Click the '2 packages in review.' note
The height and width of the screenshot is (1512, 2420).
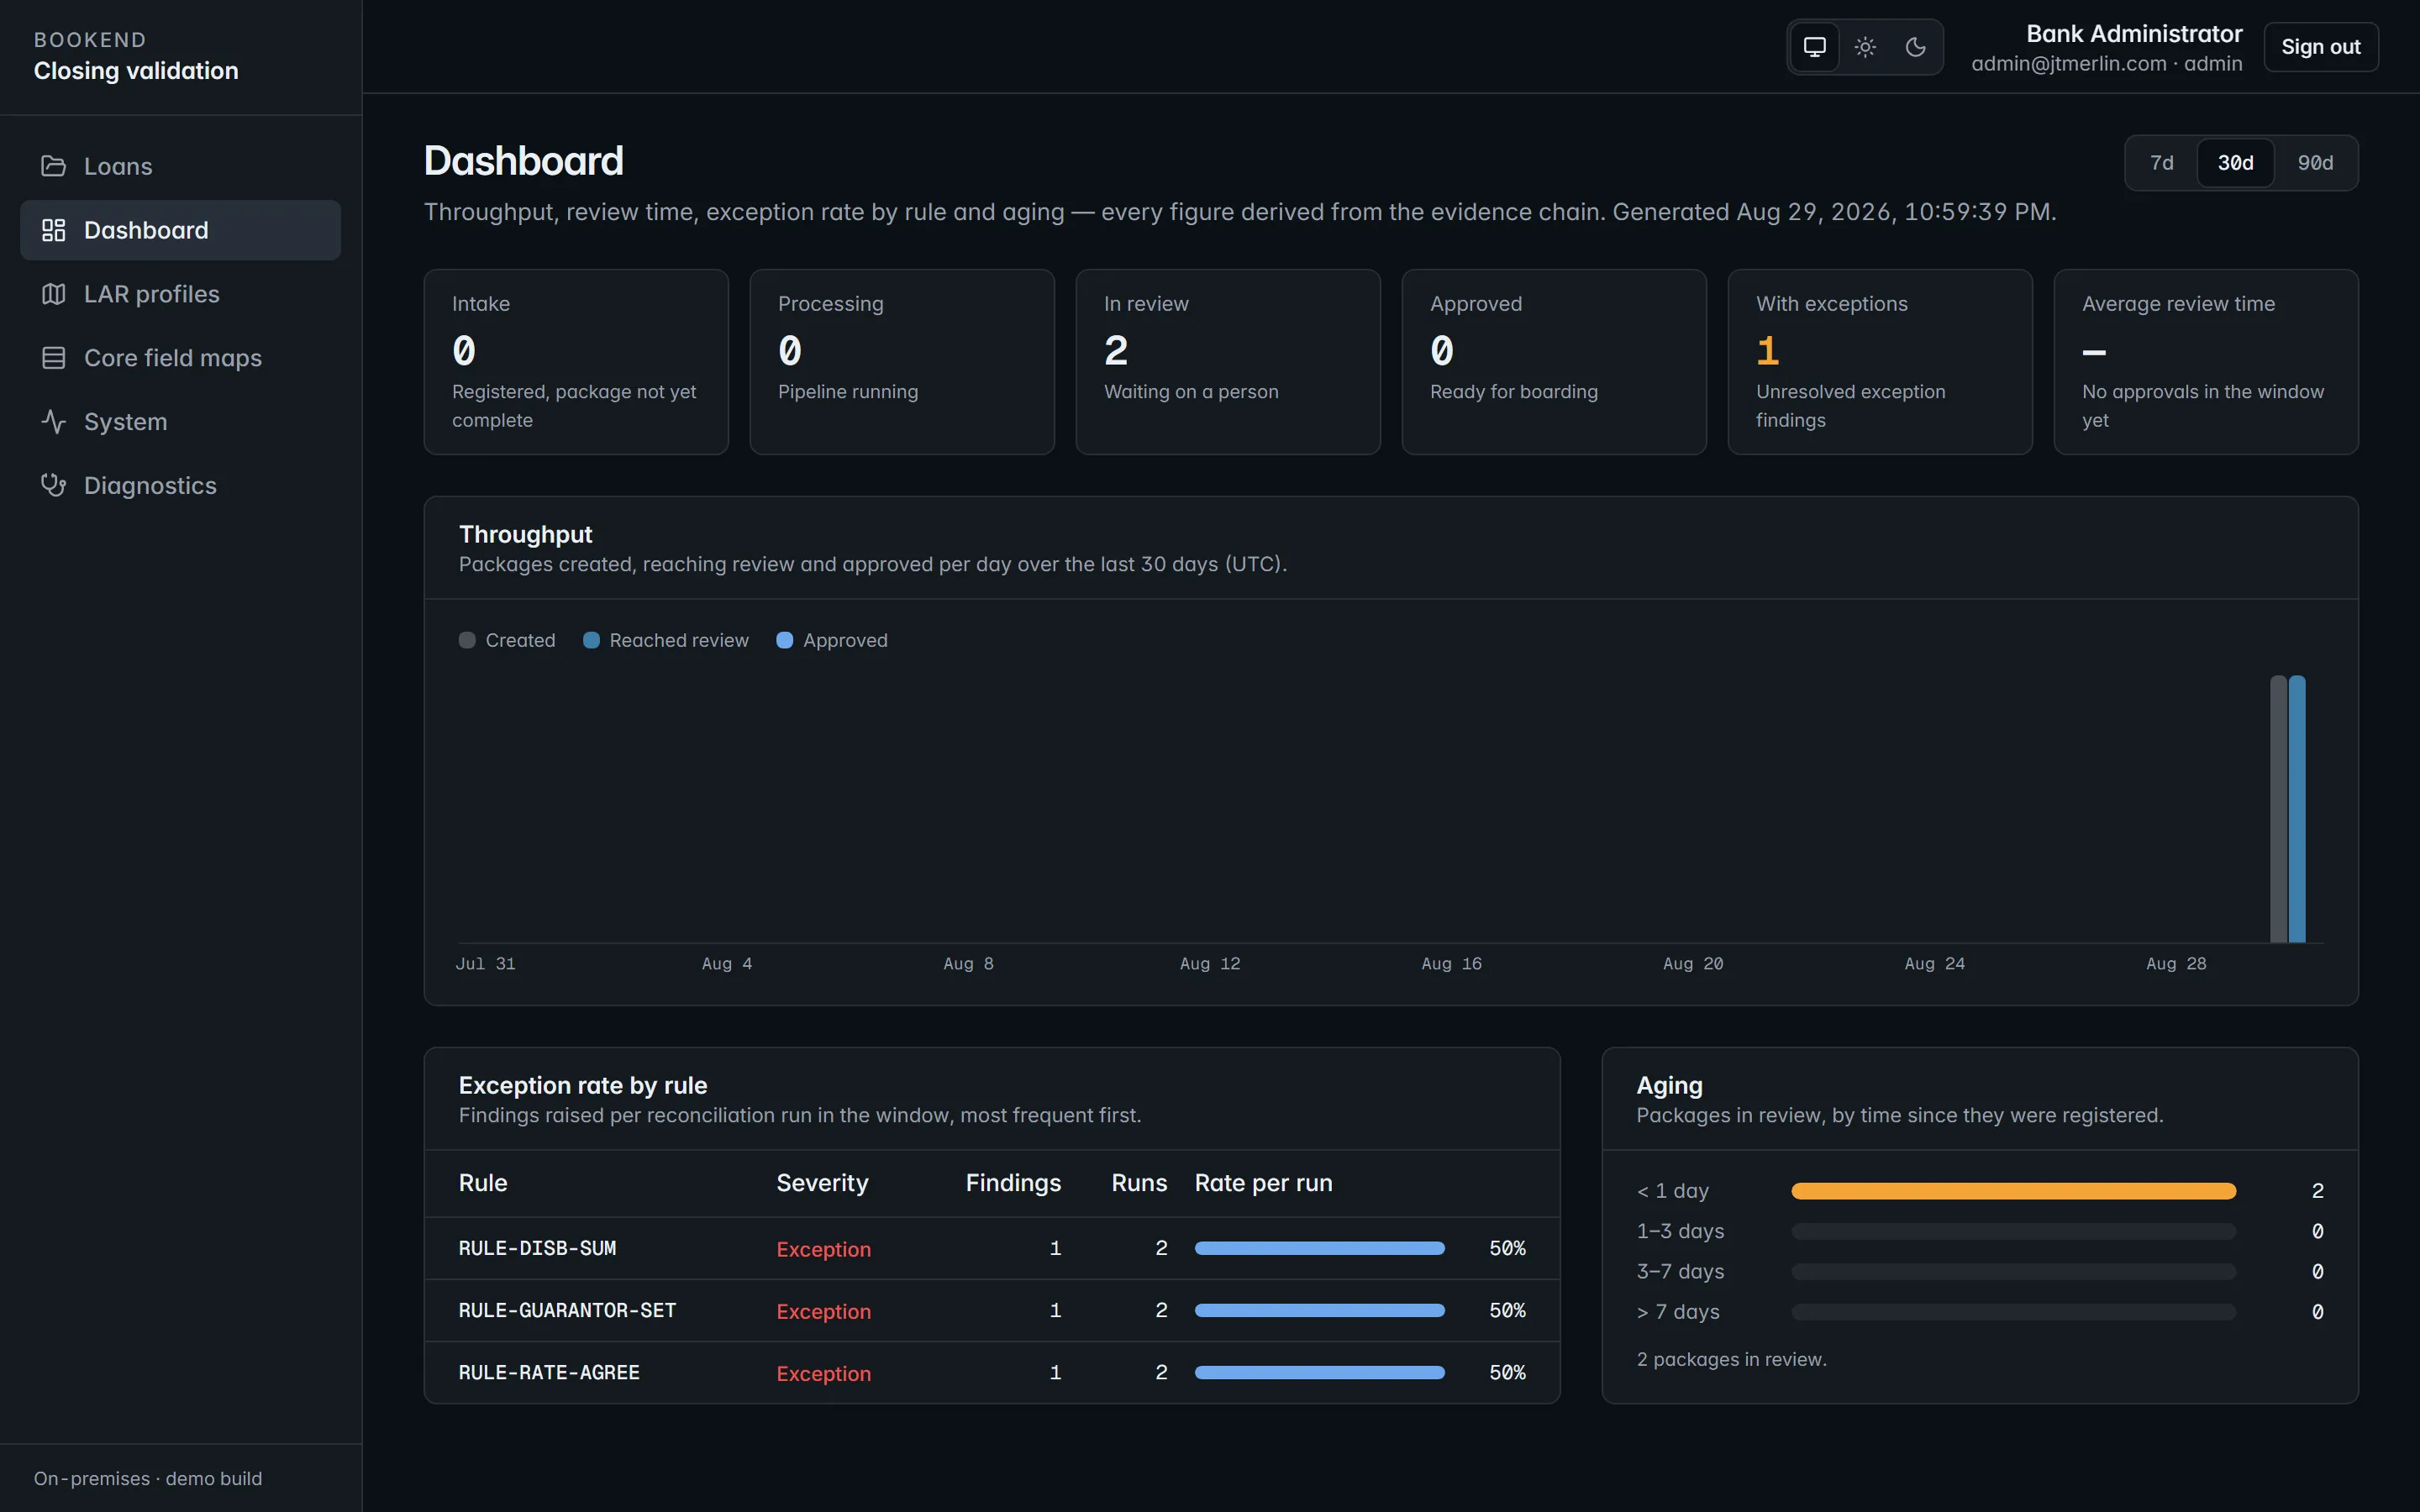tap(1731, 1359)
